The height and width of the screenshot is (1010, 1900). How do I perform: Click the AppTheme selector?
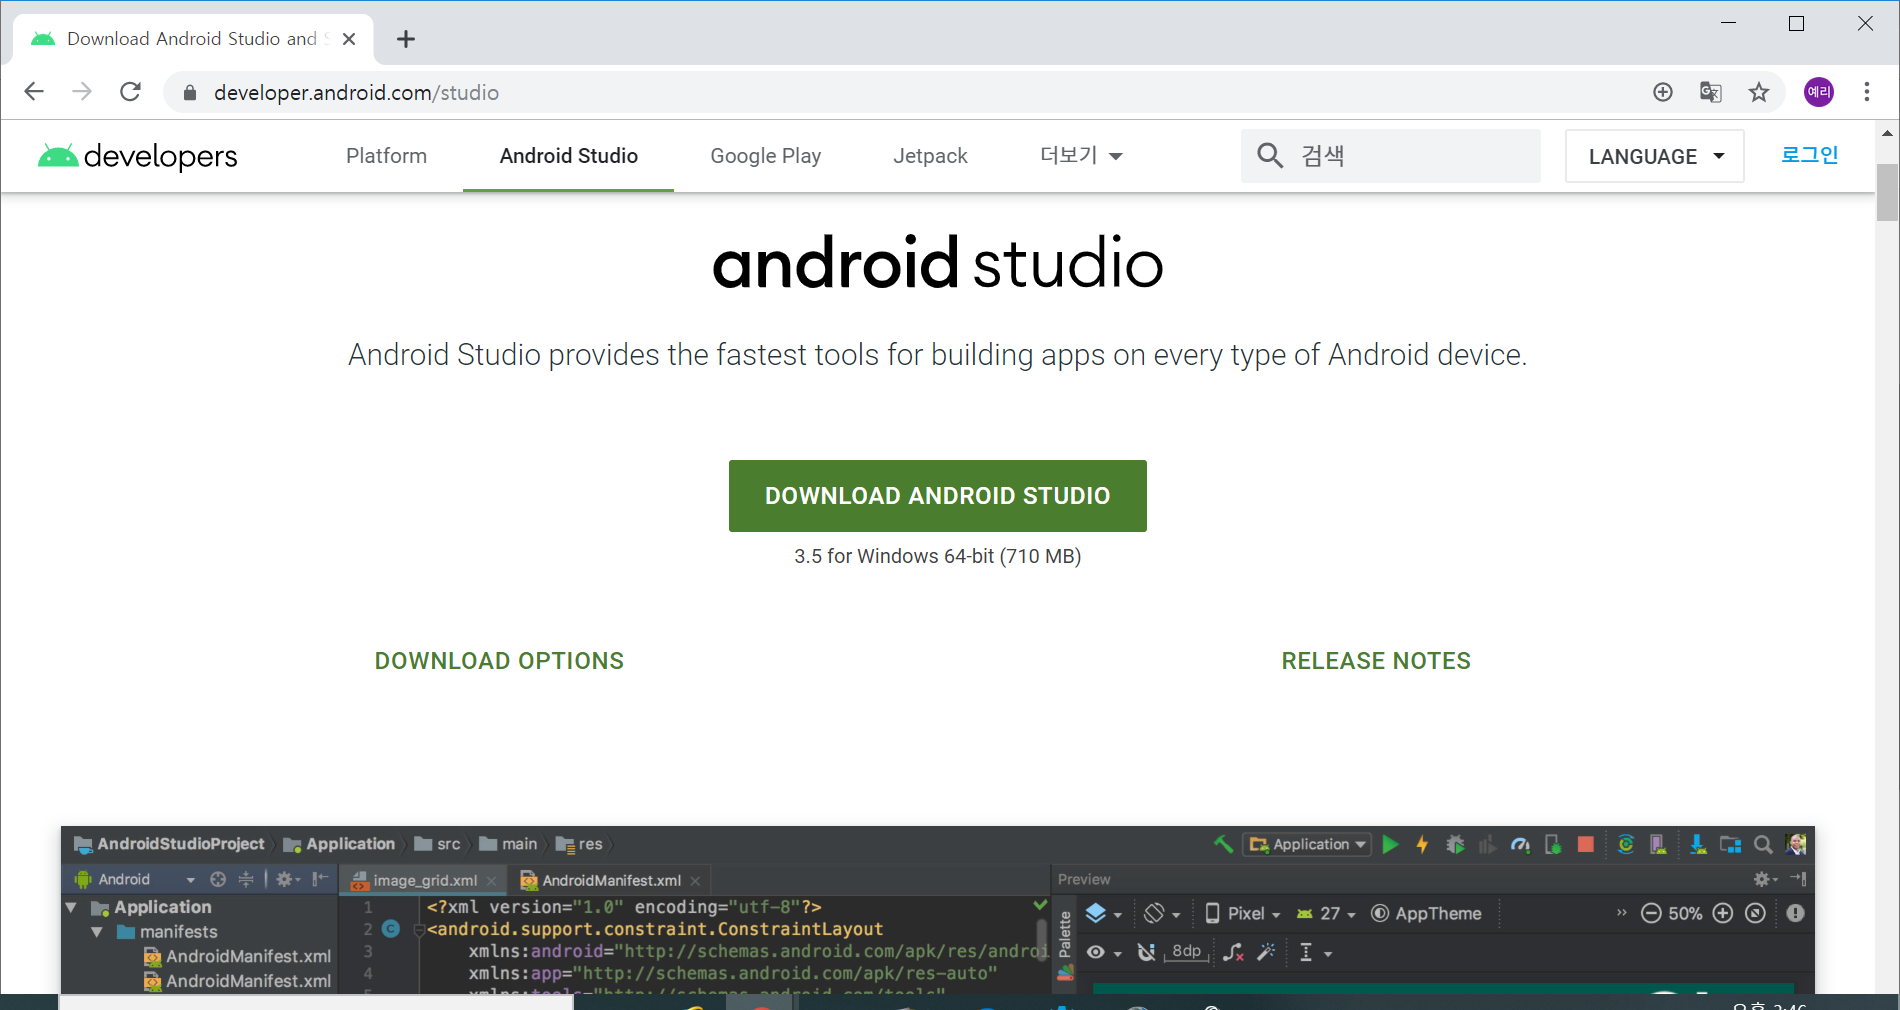tap(1426, 913)
